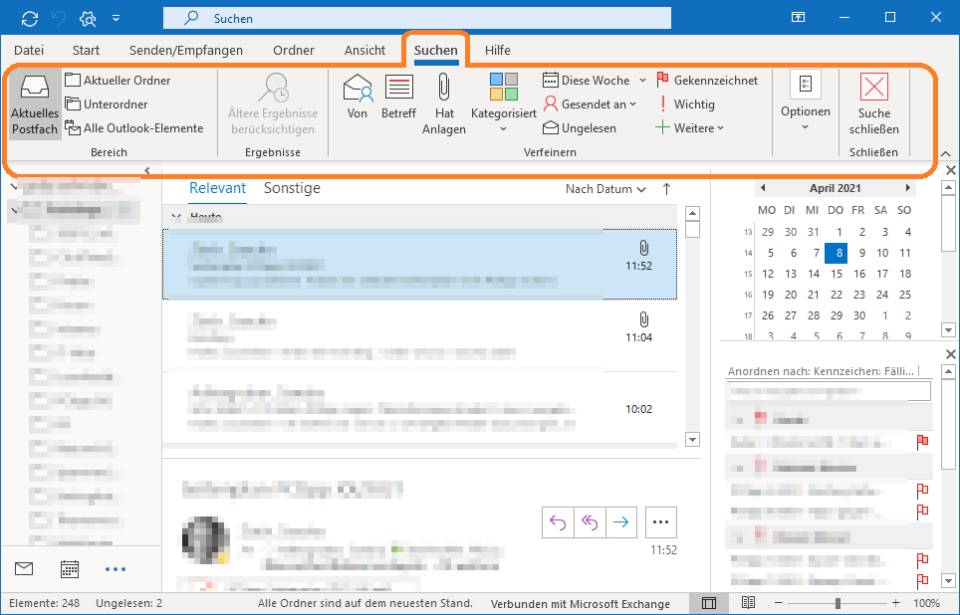The height and width of the screenshot is (615, 960).
Task: Click into the Suchen search box
Action: [417, 18]
